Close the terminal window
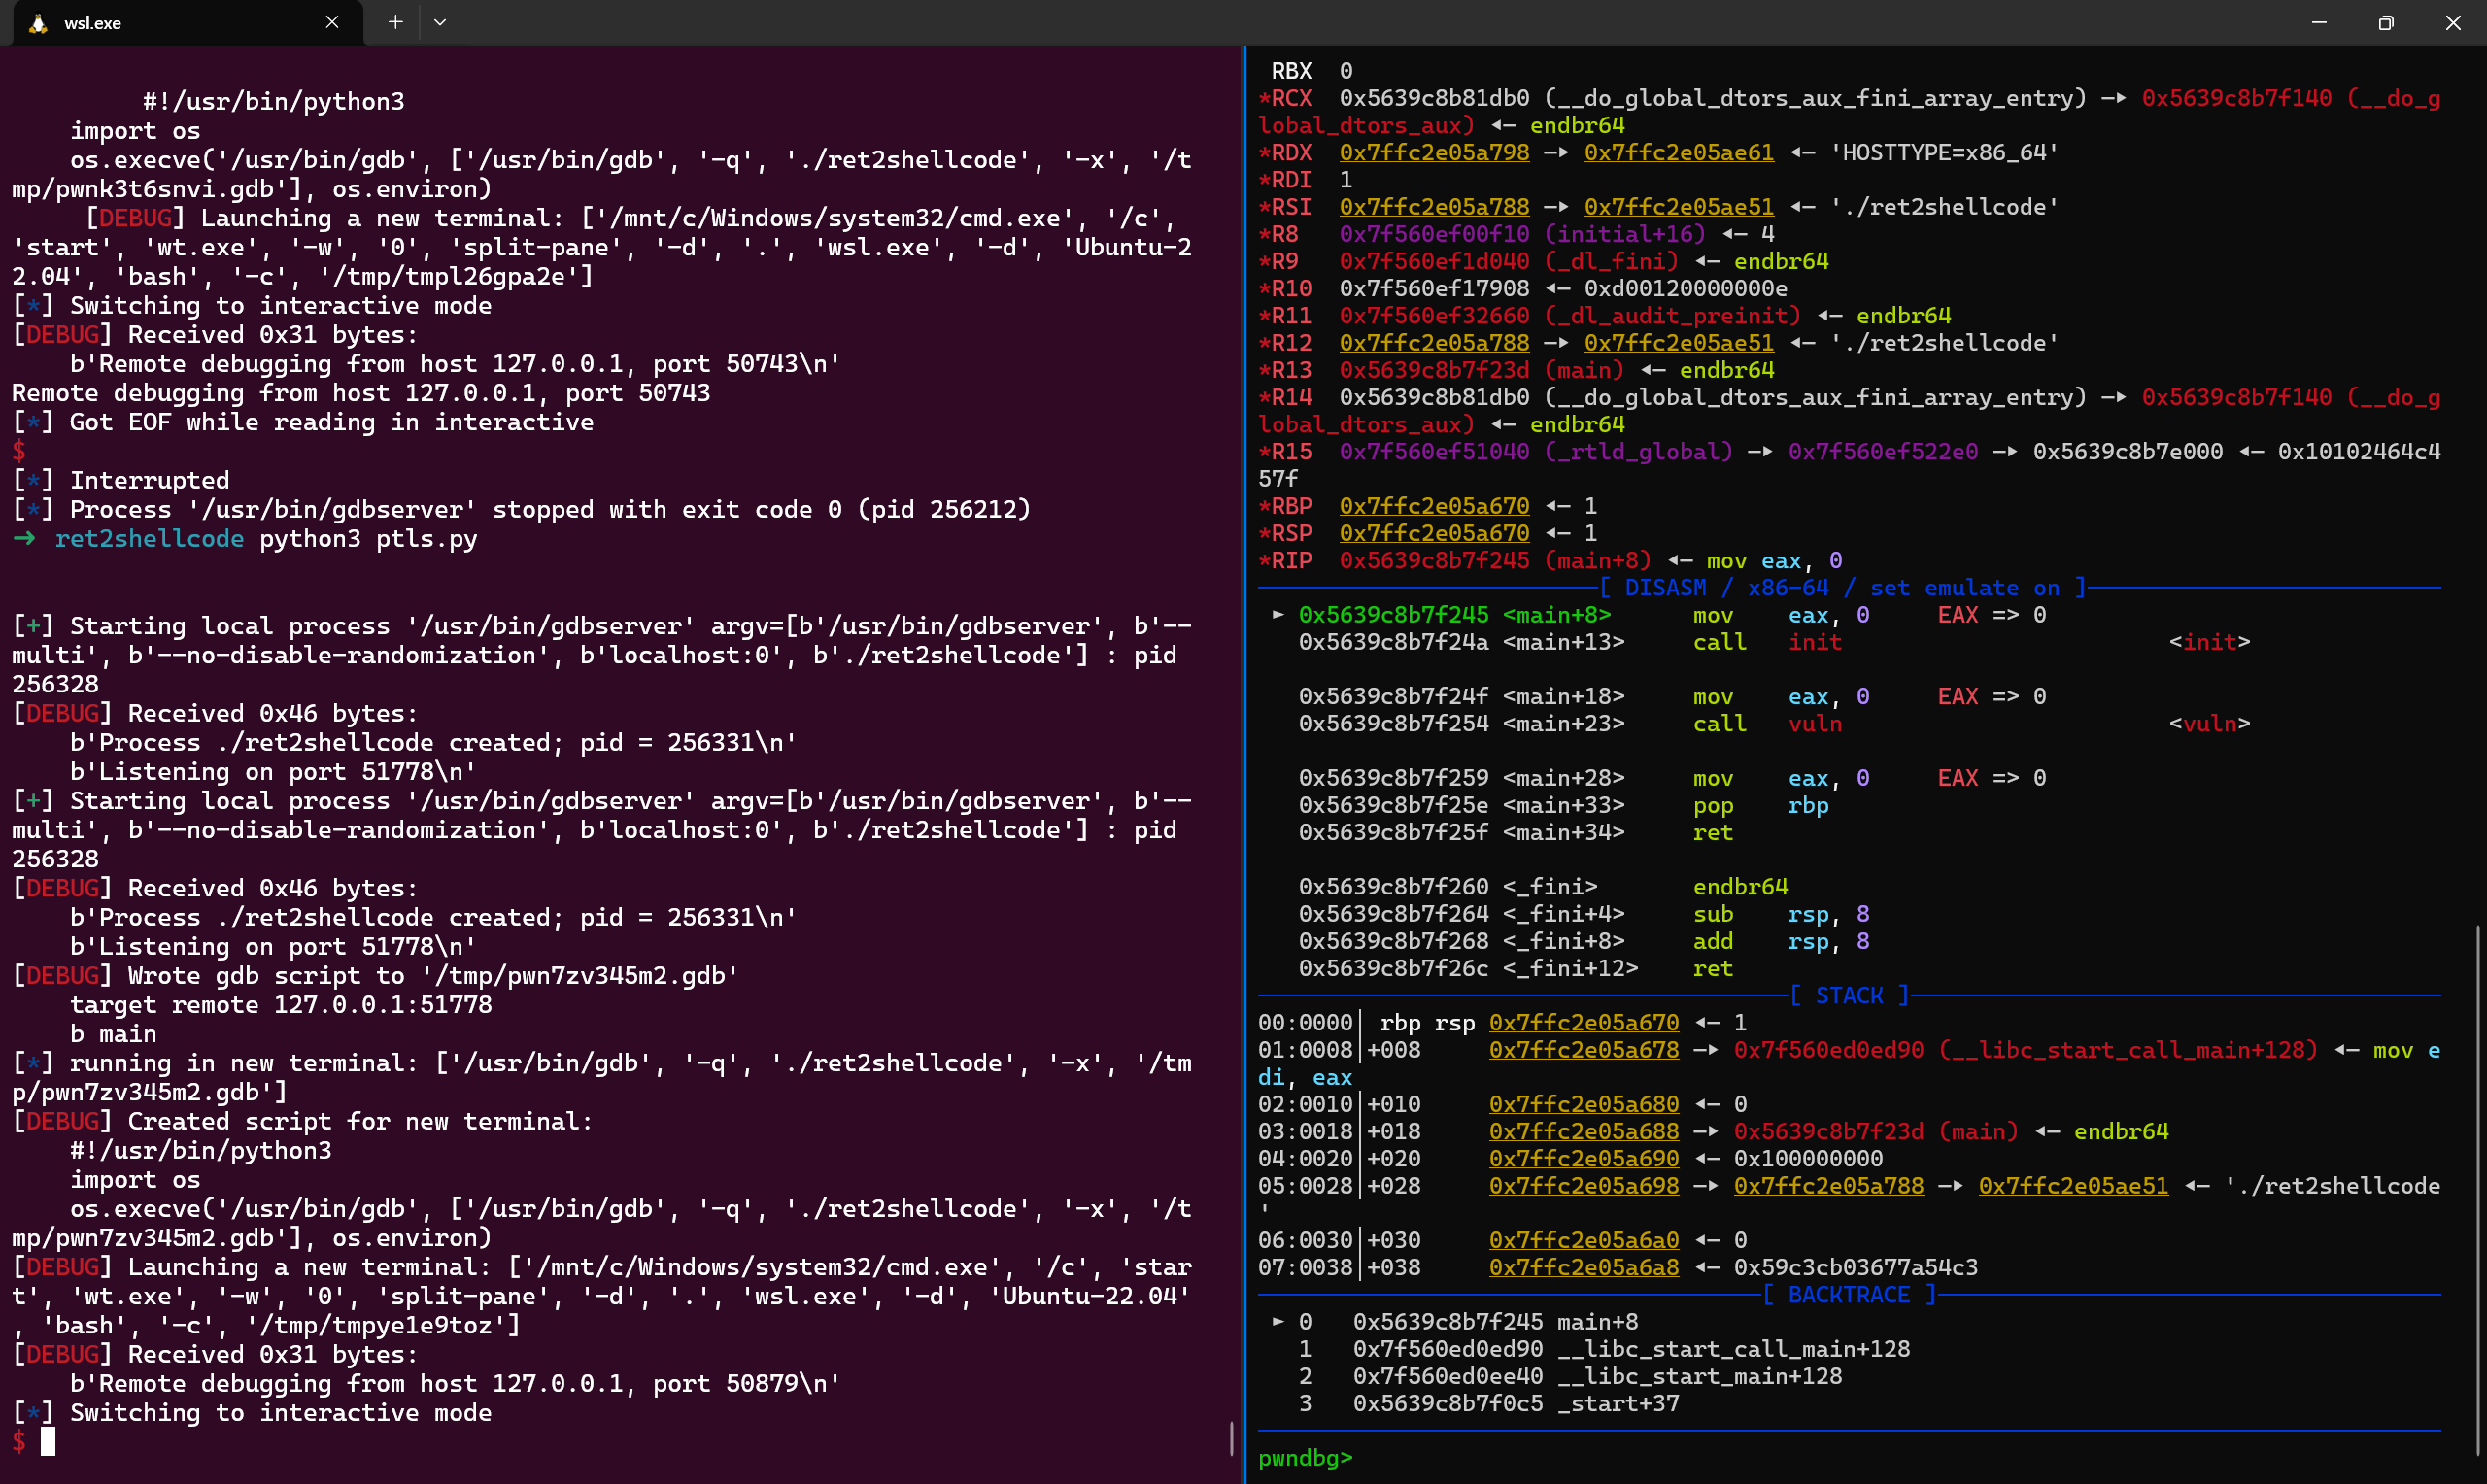 pyautogui.click(x=2452, y=22)
